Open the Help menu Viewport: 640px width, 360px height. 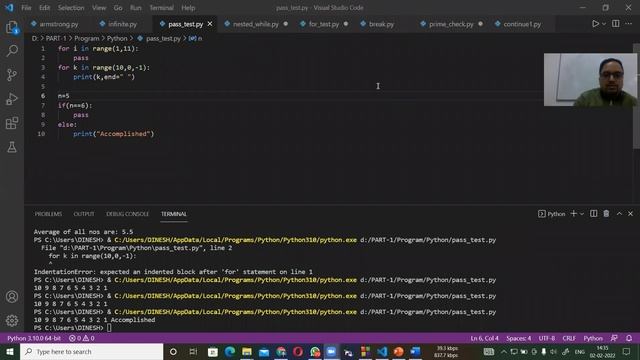pyautogui.click(x=188, y=8)
